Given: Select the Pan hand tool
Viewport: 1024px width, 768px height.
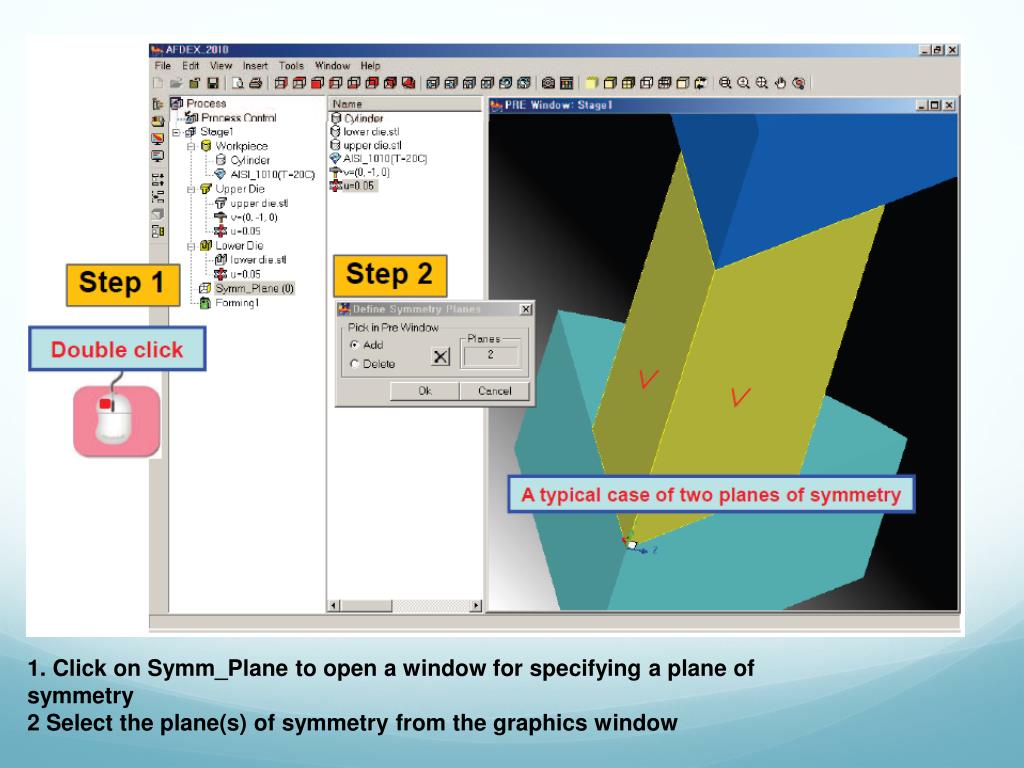Looking at the screenshot, I should (780, 83).
